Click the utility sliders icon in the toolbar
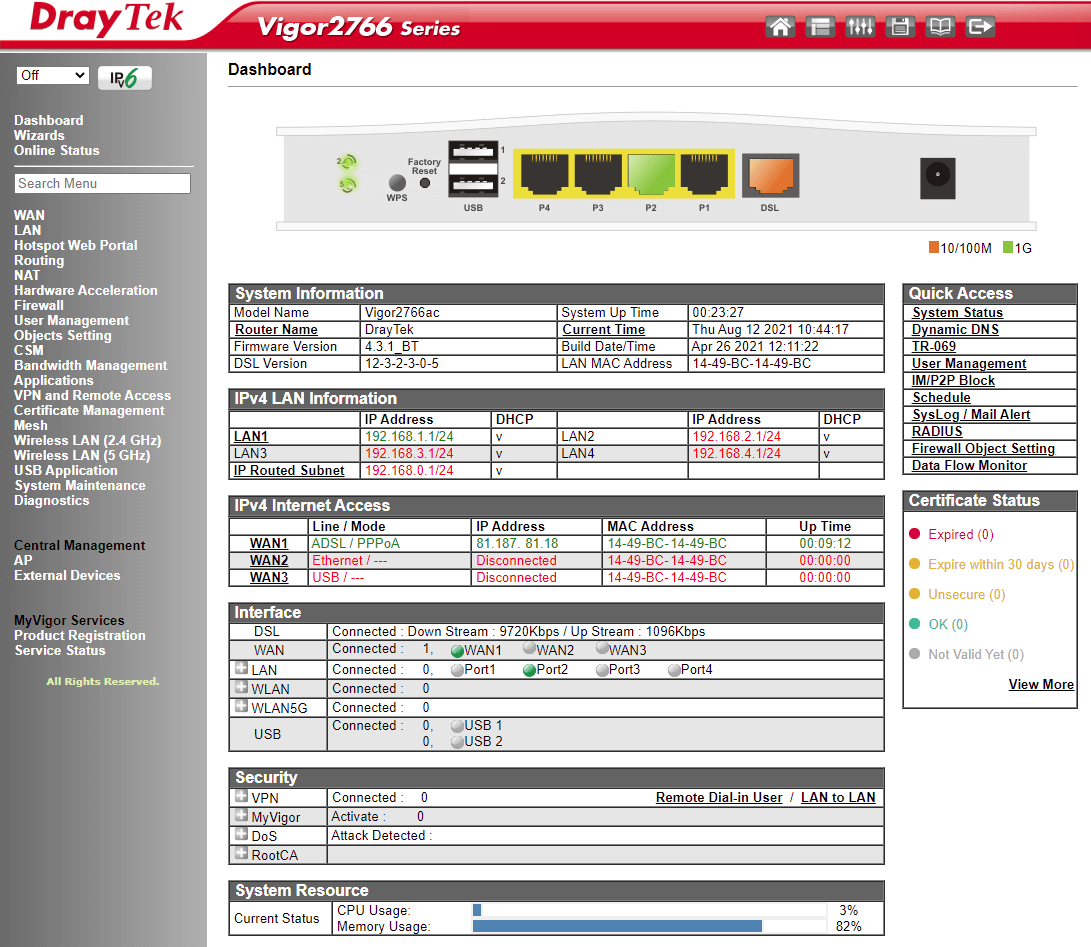 click(x=860, y=27)
